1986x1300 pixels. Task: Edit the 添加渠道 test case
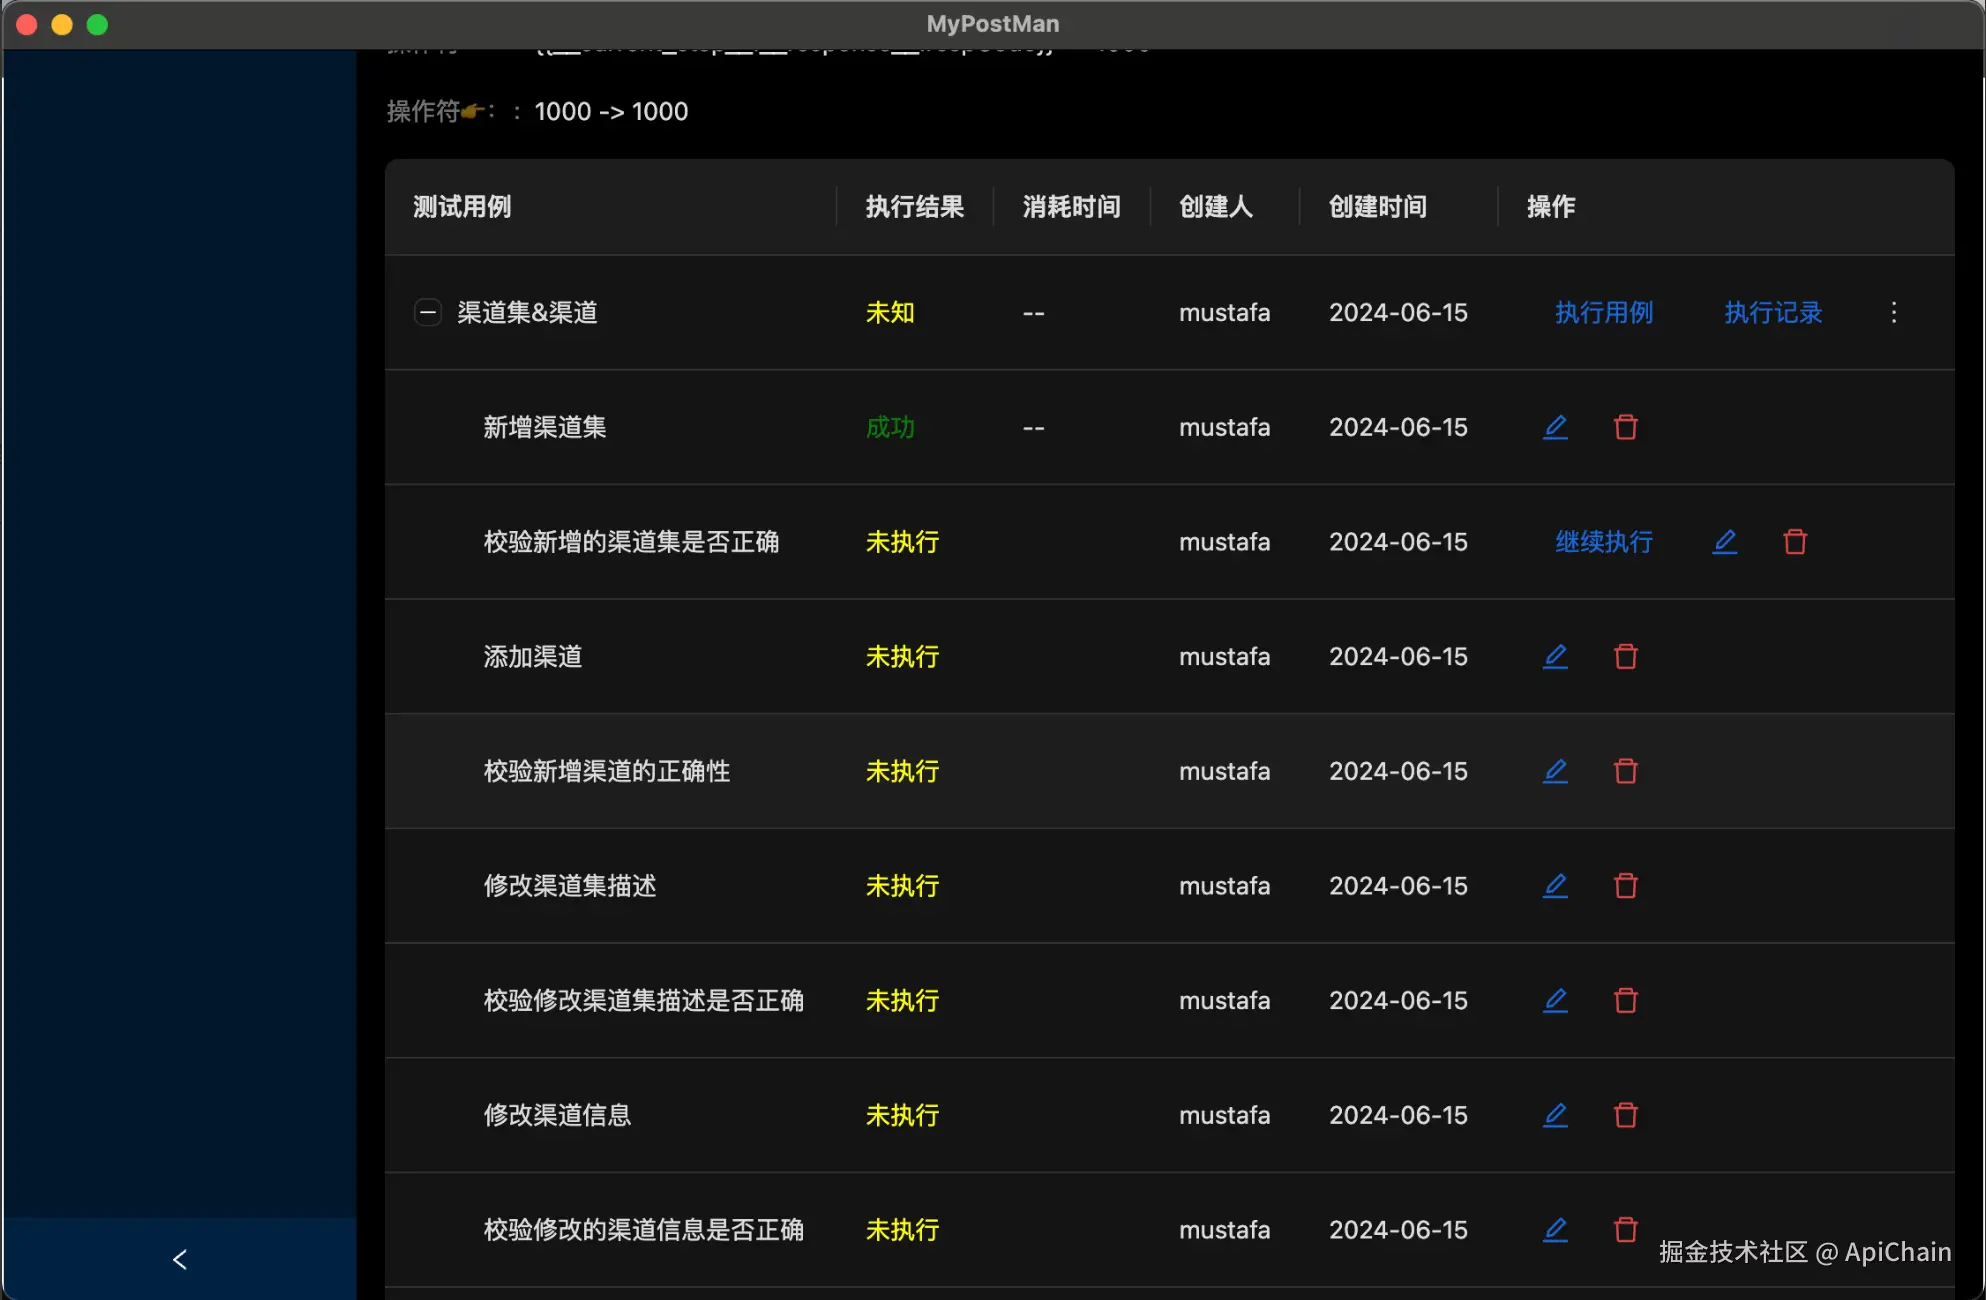point(1555,656)
